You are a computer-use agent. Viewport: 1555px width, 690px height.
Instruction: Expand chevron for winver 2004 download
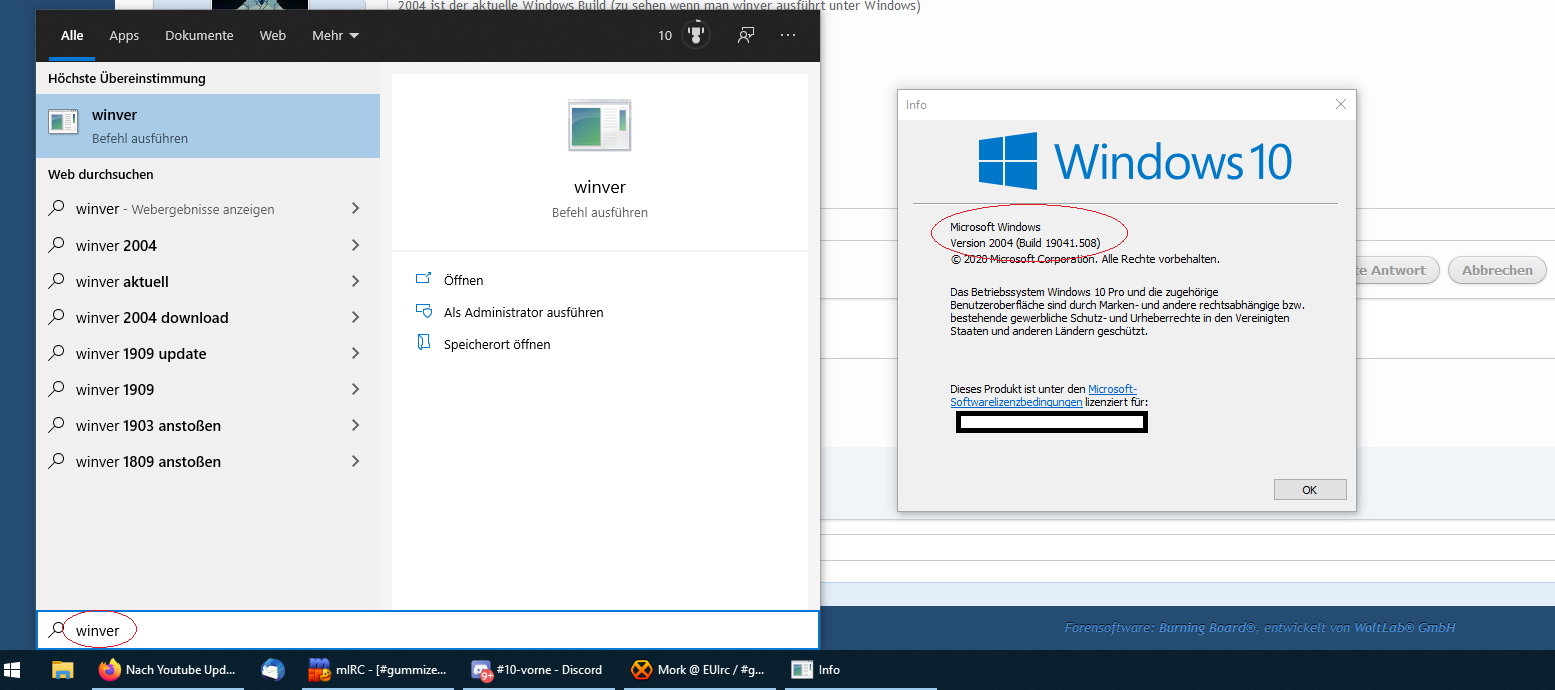pyautogui.click(x=355, y=317)
